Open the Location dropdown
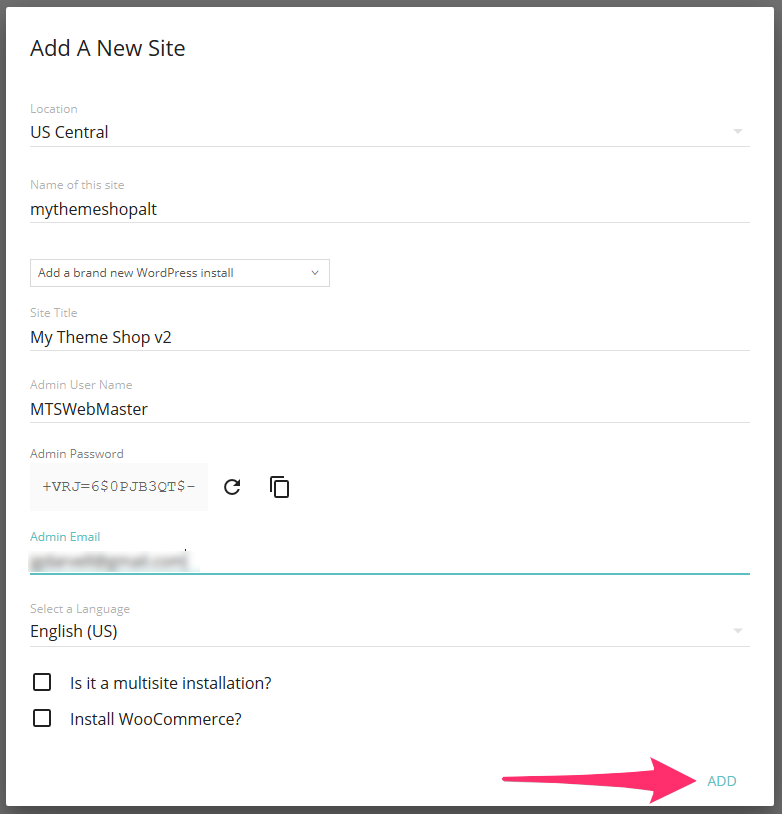The height and width of the screenshot is (814, 782). tap(738, 131)
